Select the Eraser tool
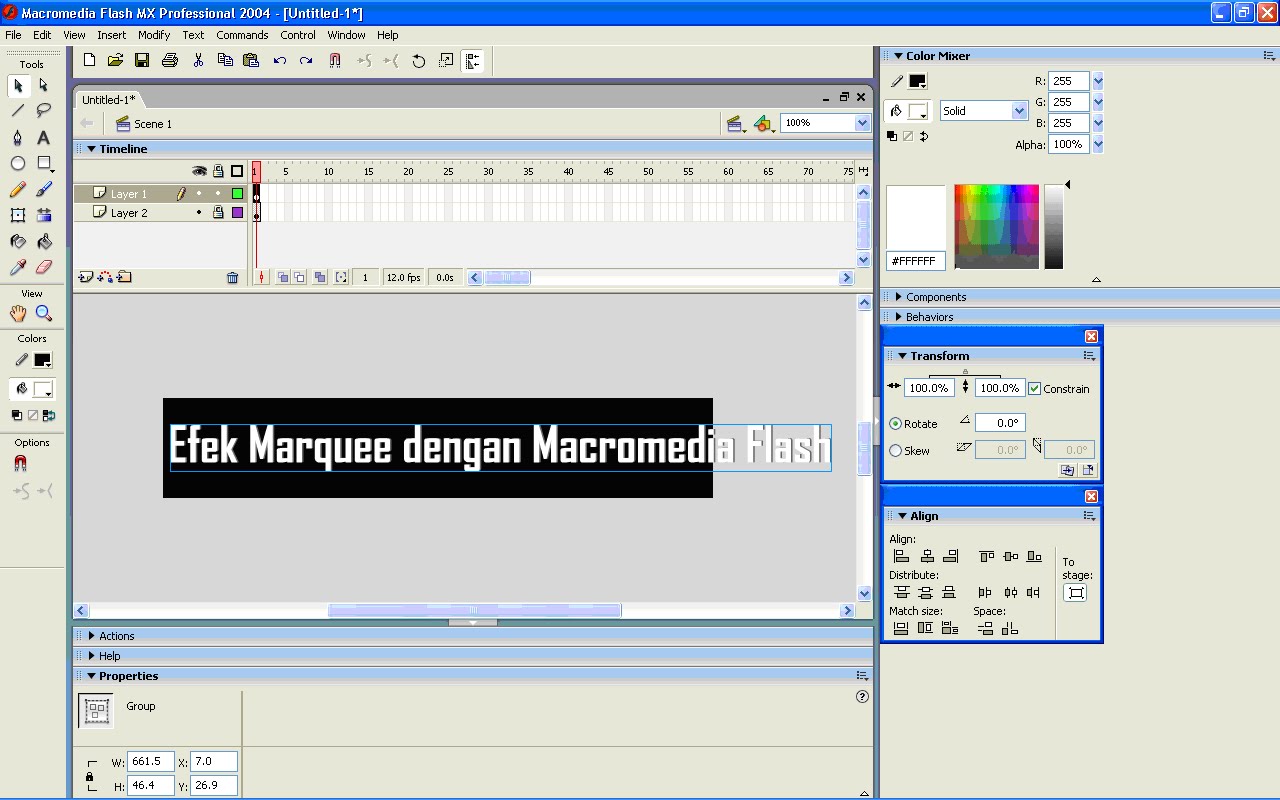 (x=44, y=267)
